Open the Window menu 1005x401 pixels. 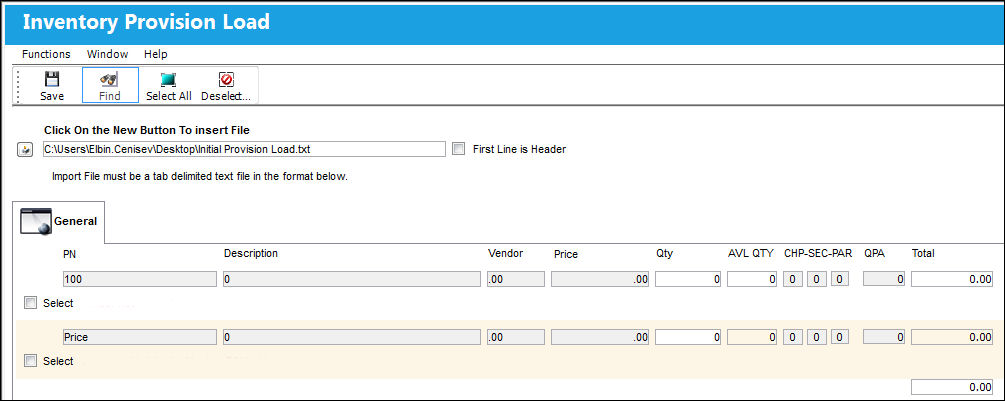pyautogui.click(x=108, y=54)
